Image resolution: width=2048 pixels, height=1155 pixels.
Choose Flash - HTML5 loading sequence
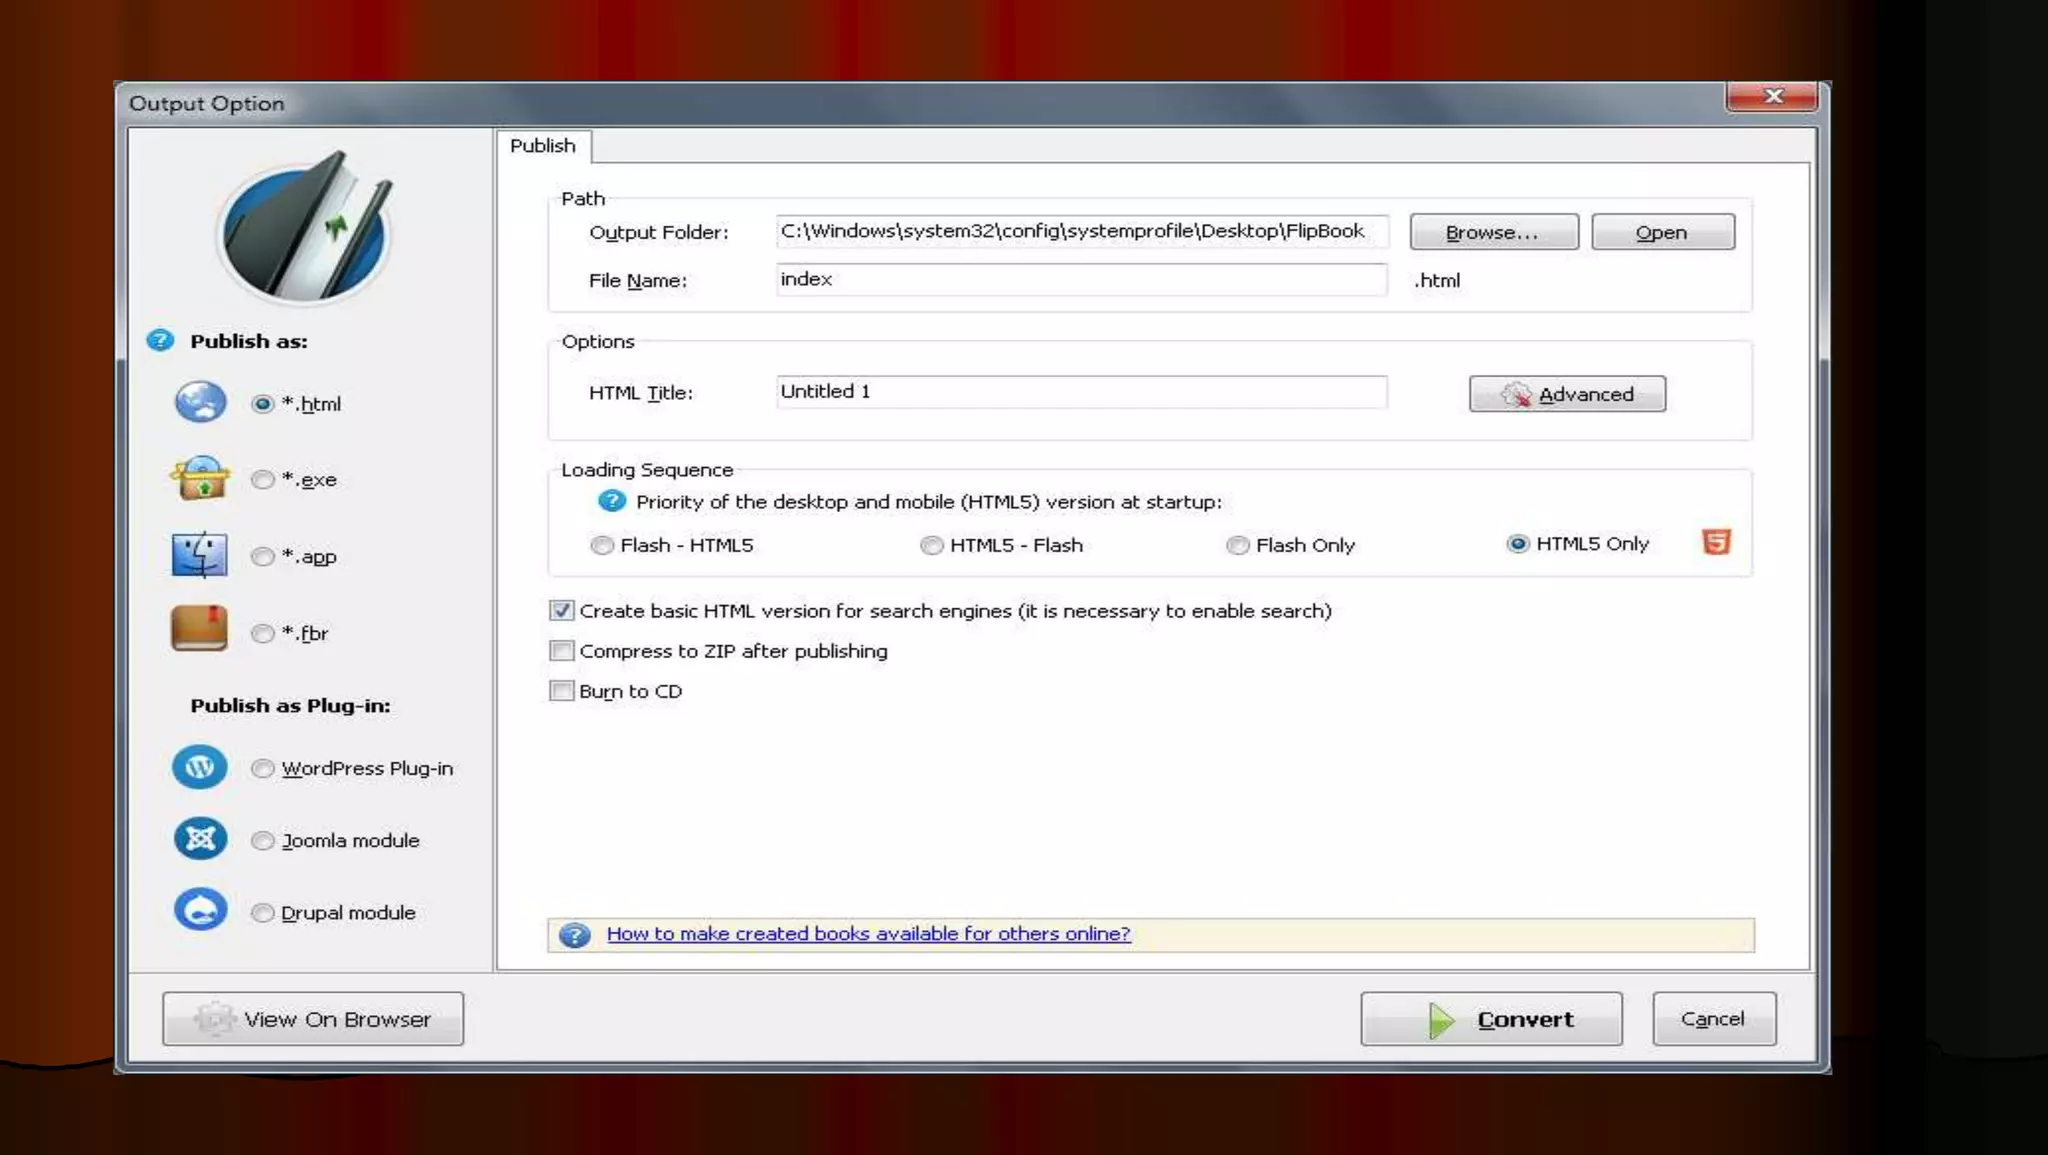pos(602,545)
